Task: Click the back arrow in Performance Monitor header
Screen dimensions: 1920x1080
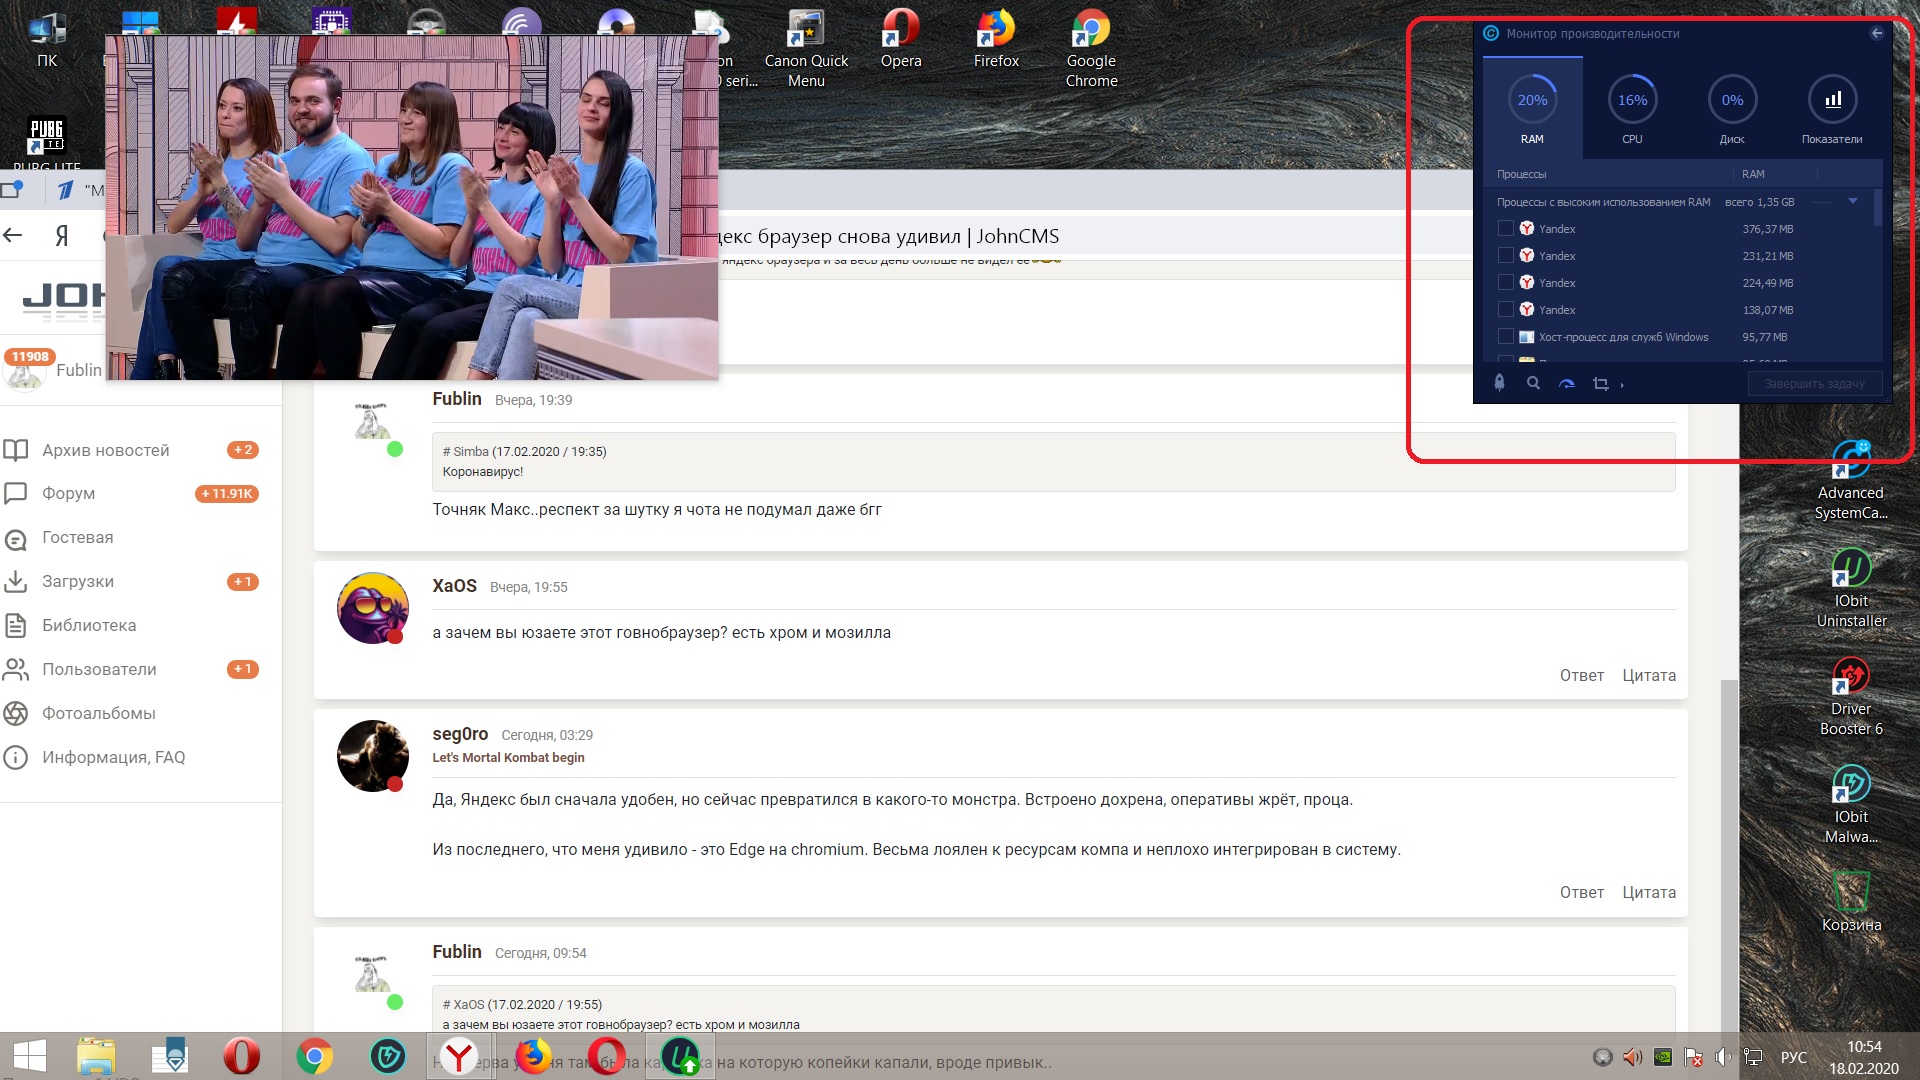Action: (x=1877, y=33)
